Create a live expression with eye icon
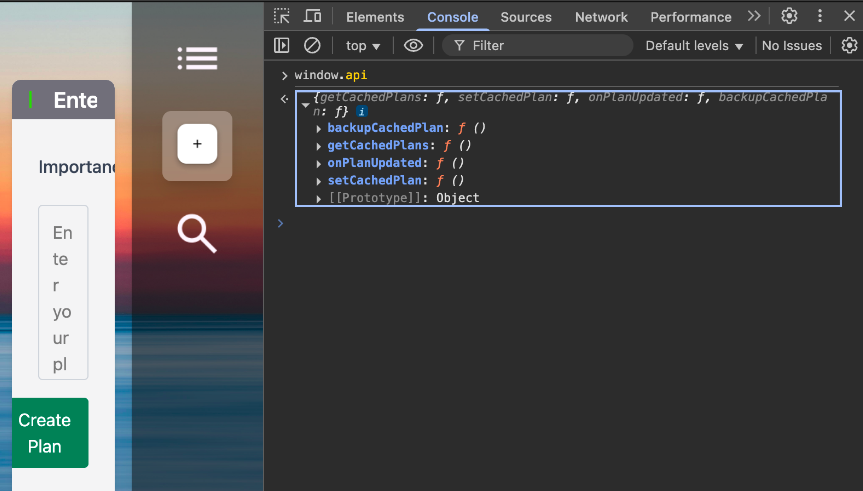 pos(413,45)
